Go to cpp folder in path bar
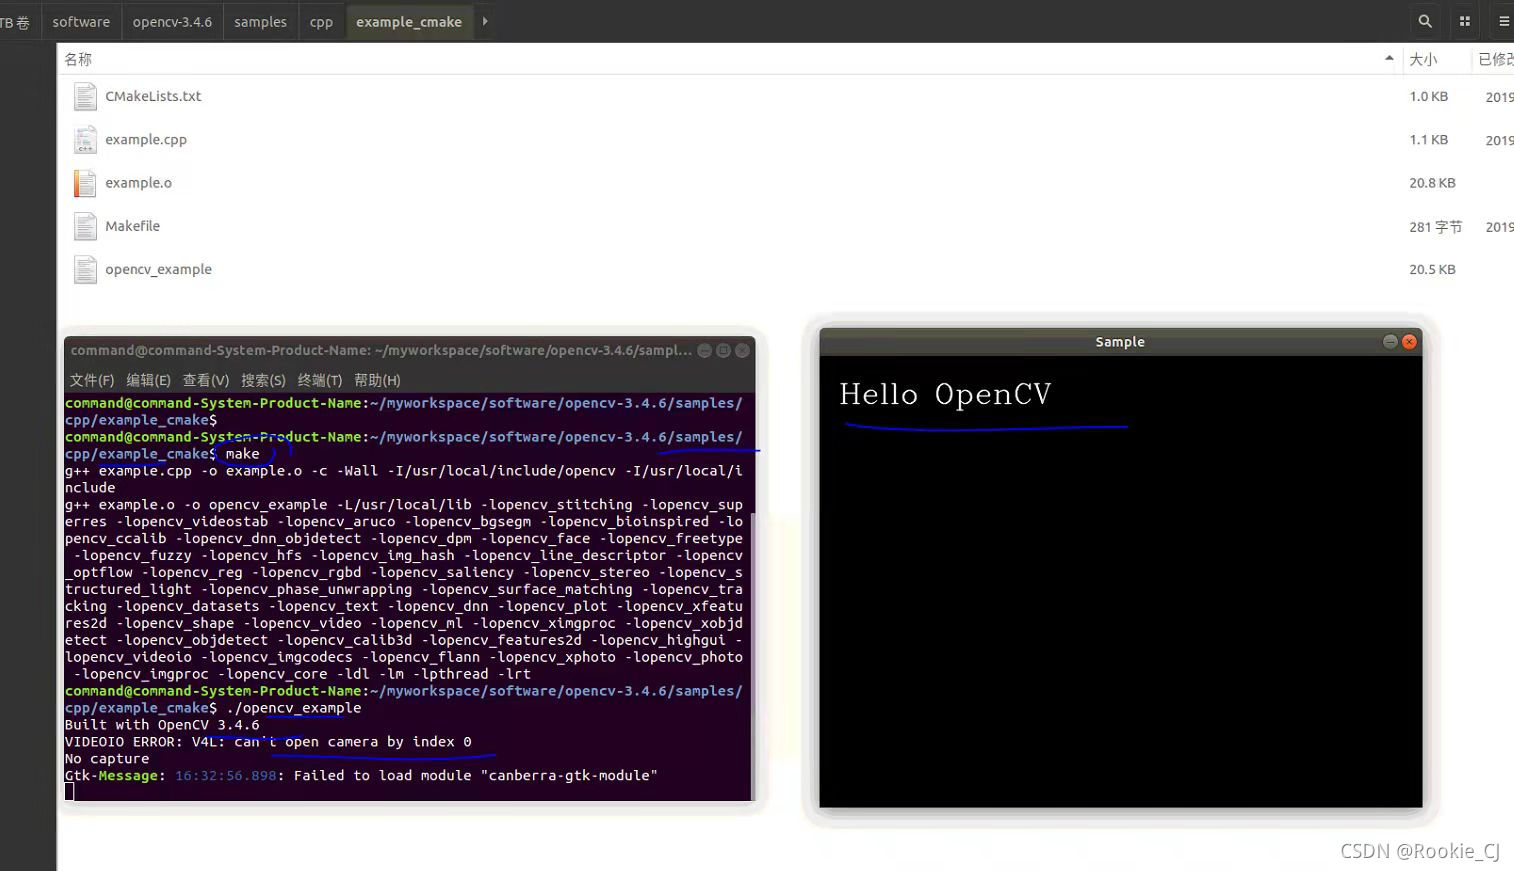 tap(321, 21)
